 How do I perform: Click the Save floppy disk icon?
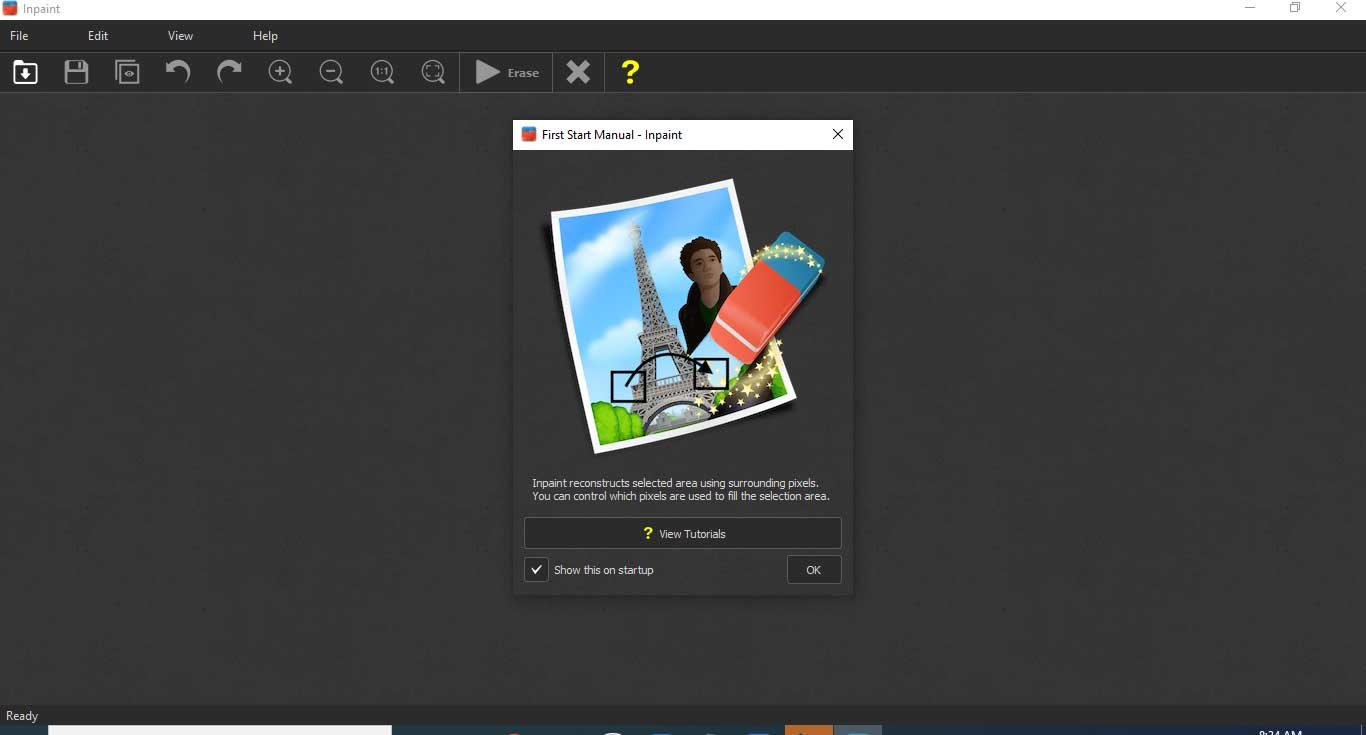76,72
